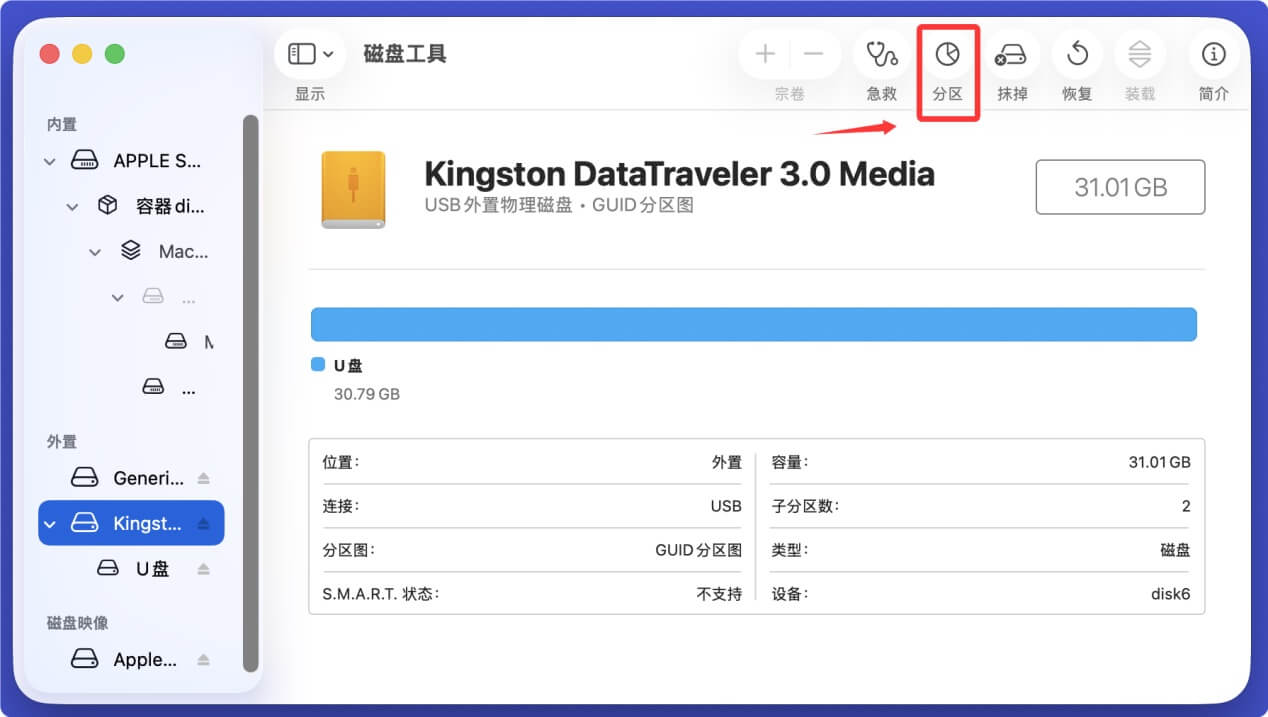Click the 装载 (Mount) toolbar icon
1268x717 pixels.
pyautogui.click(x=1140, y=55)
